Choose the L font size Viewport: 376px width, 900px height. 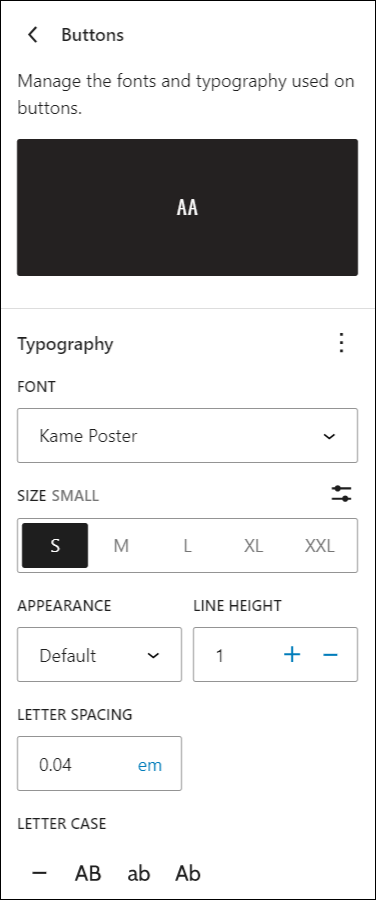[x=187, y=545]
